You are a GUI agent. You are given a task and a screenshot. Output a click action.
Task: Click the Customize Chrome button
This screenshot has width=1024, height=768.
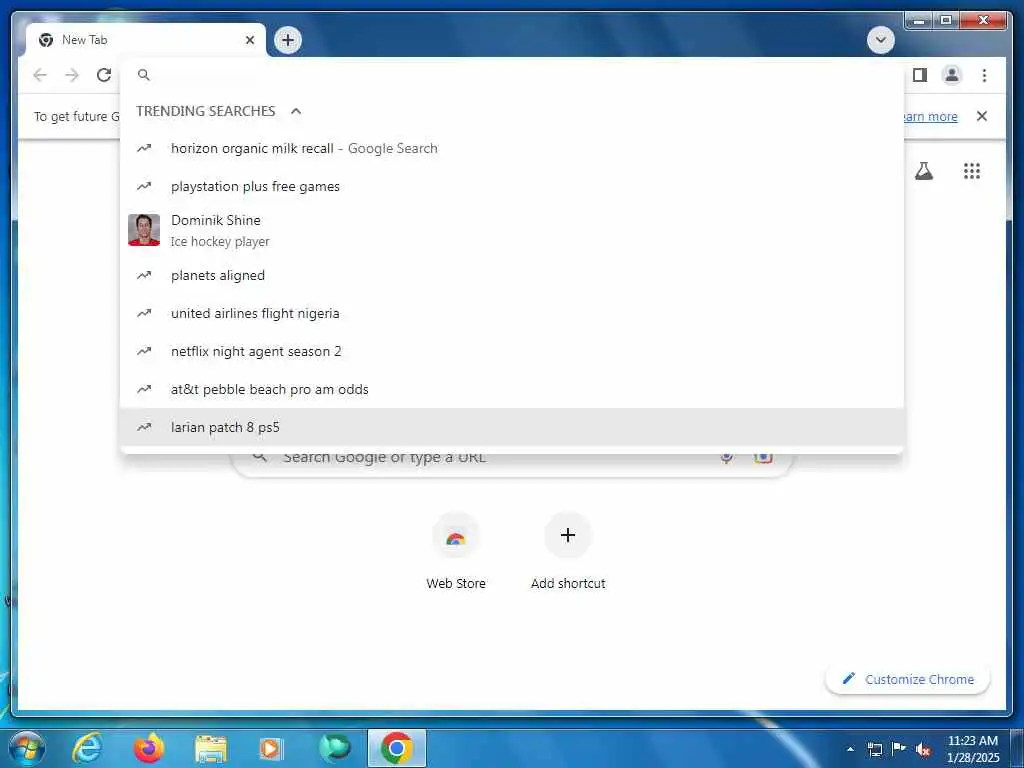[x=908, y=679]
